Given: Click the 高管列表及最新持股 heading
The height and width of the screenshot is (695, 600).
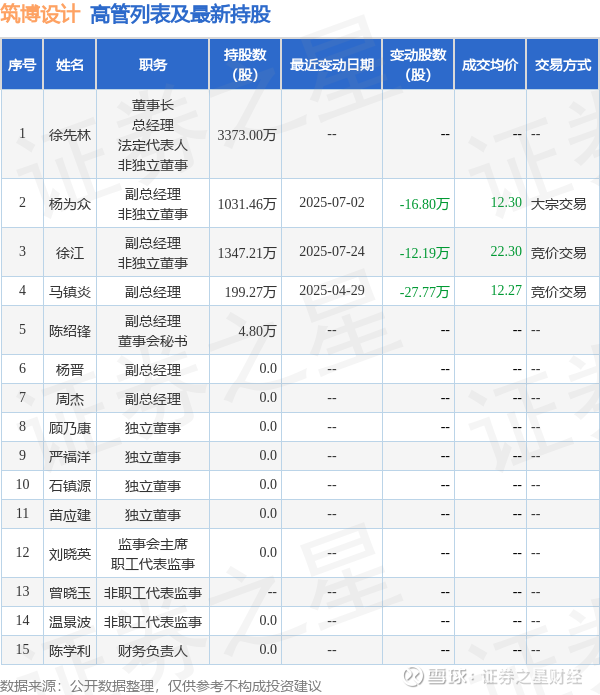Looking at the screenshot, I should [x=180, y=14].
